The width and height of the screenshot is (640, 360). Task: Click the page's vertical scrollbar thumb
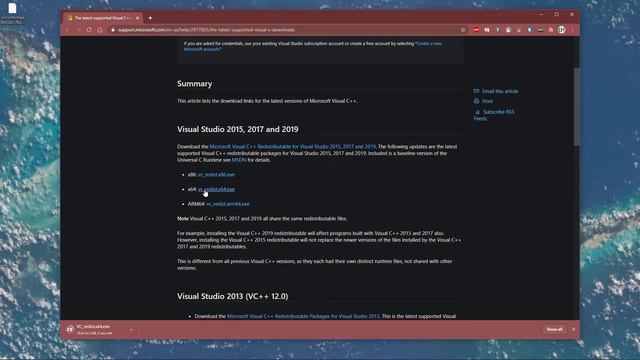576,106
